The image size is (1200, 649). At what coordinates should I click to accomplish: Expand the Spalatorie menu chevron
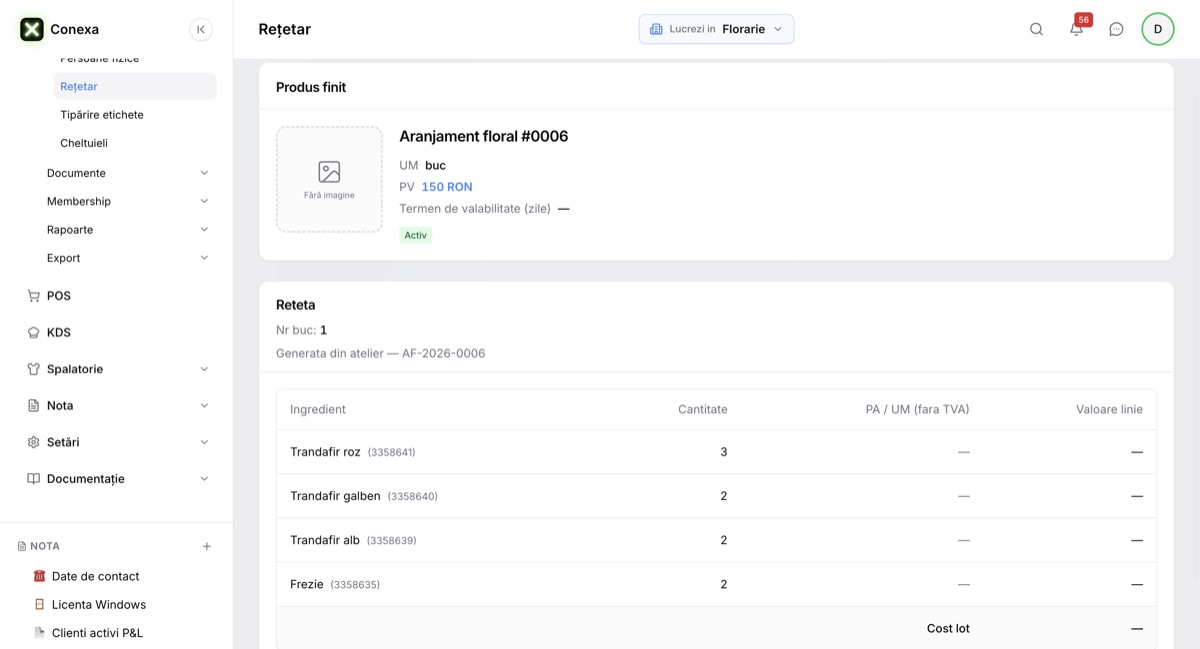click(x=204, y=369)
